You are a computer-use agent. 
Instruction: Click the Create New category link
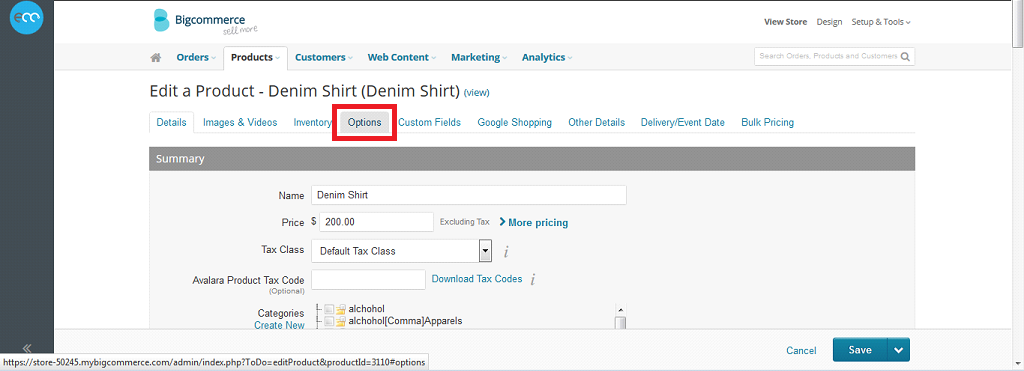point(279,325)
